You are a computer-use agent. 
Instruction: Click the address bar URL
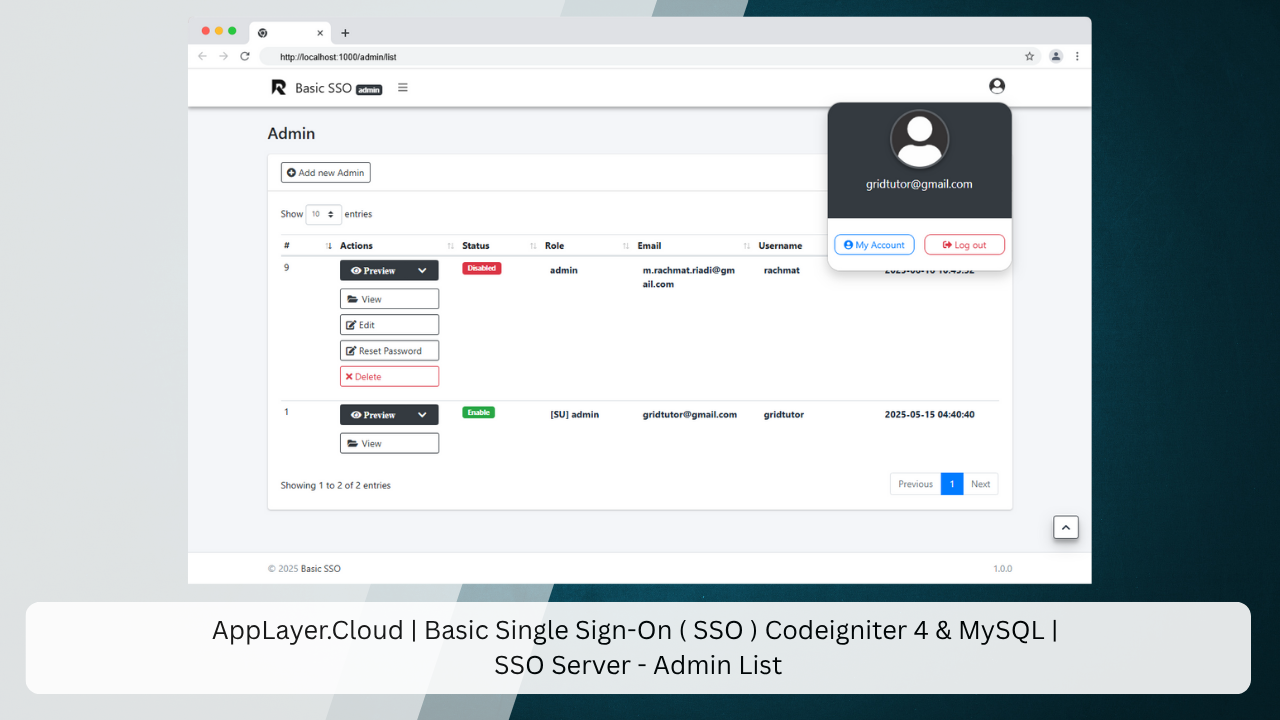pyautogui.click(x=338, y=57)
